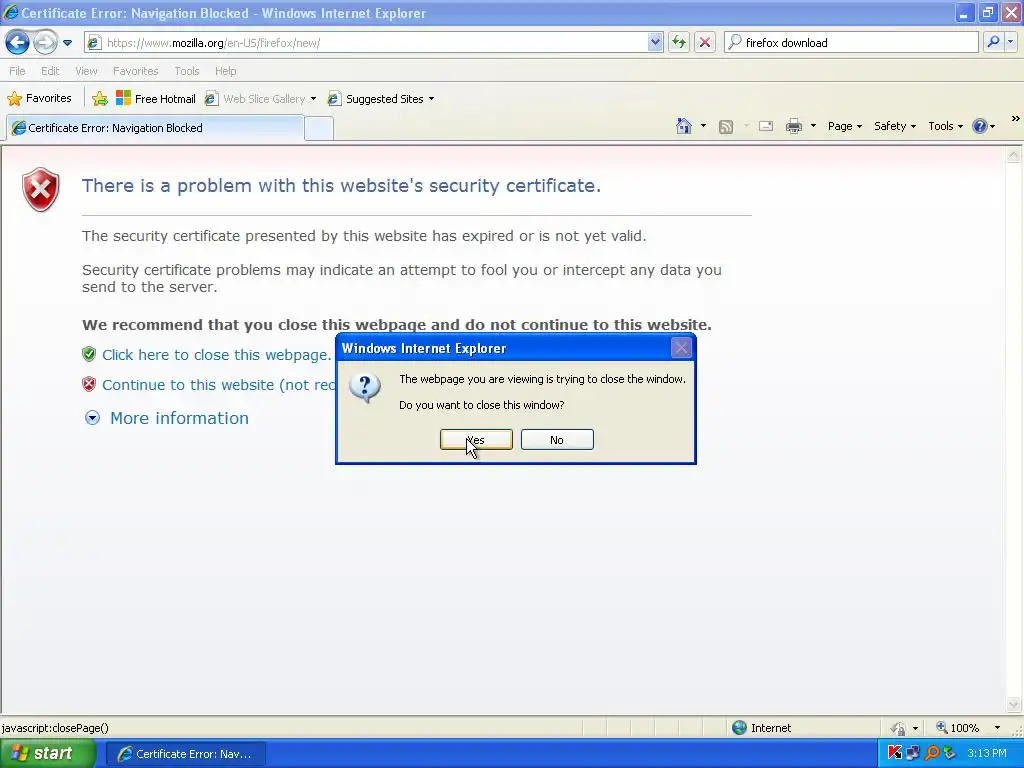Open the Favorites menu
This screenshot has height=768, width=1024.
pyautogui.click(x=135, y=71)
